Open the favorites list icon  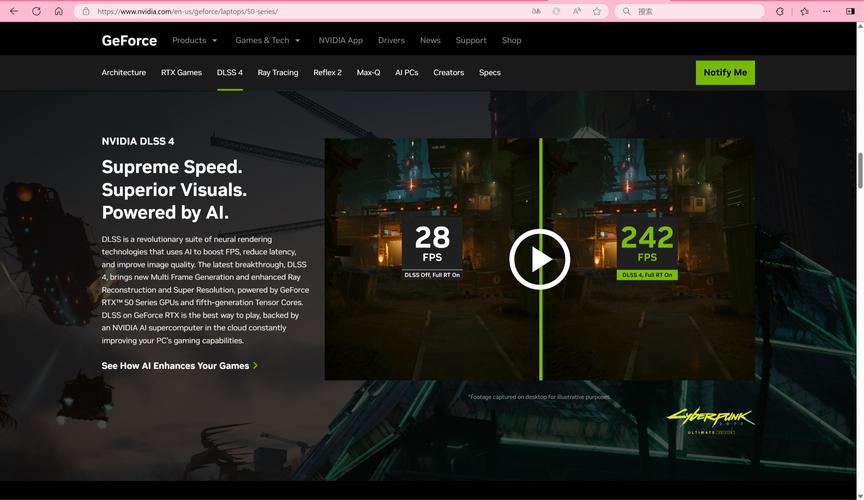click(804, 11)
